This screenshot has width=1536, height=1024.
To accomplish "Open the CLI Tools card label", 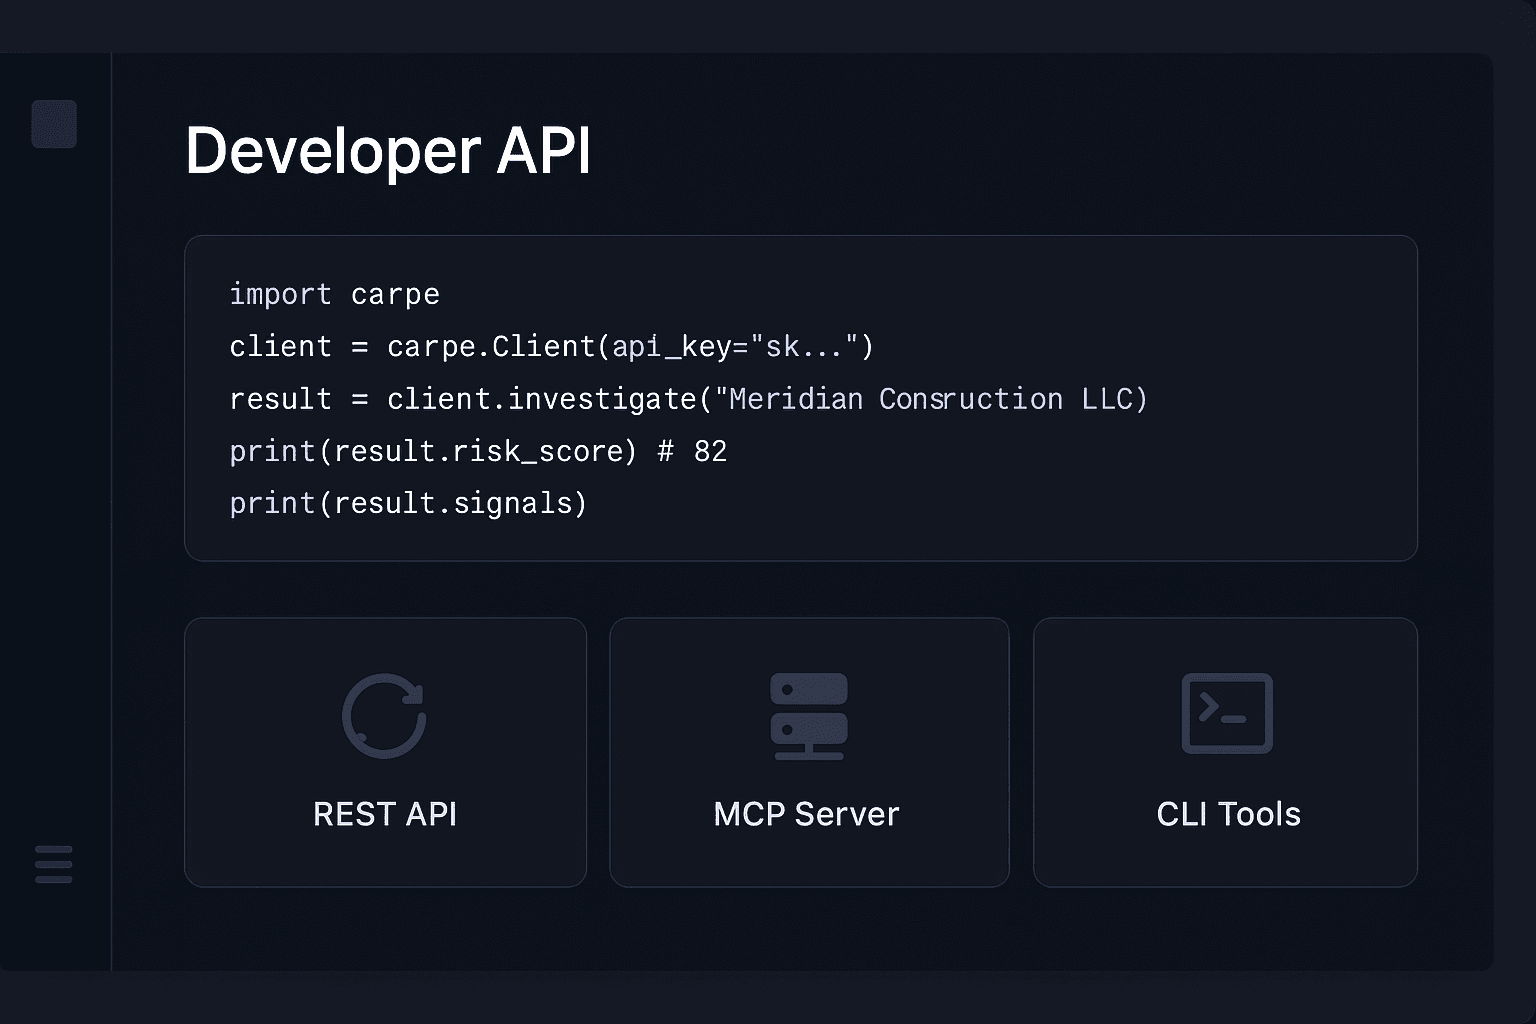I will click(x=1228, y=814).
